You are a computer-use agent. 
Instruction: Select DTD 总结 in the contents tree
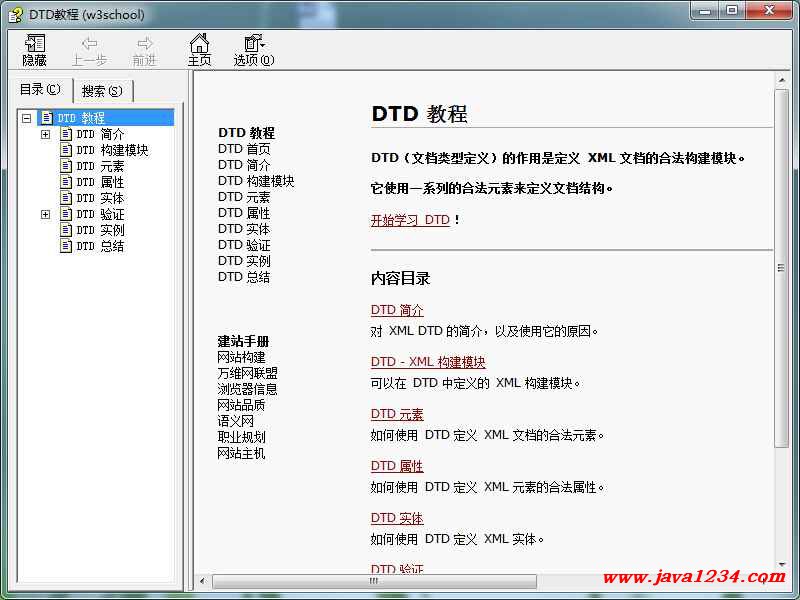tap(100, 246)
